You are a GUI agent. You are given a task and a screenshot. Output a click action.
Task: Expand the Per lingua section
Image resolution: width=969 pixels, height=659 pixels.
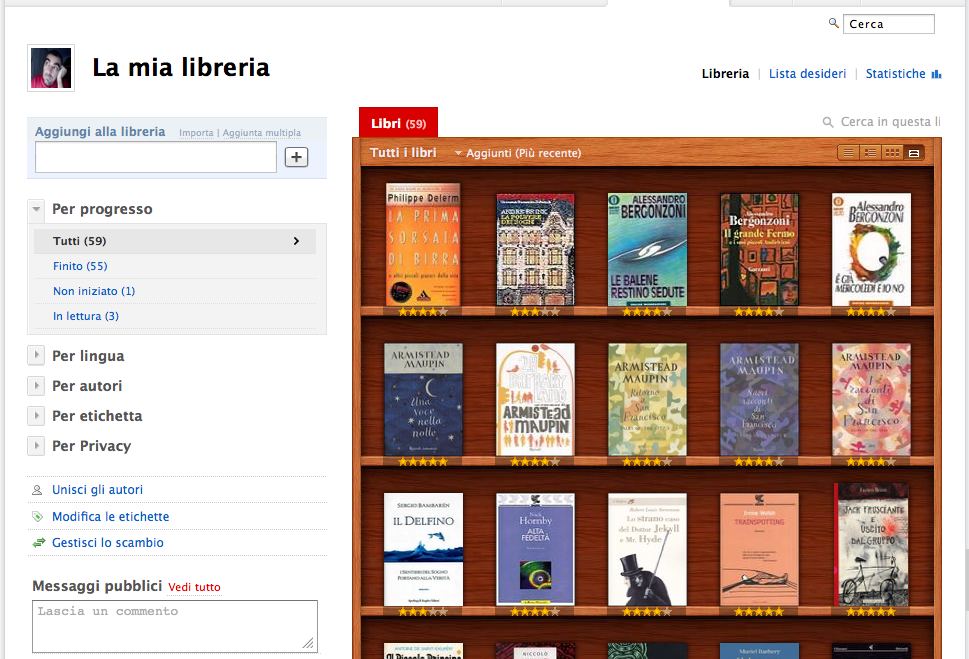coord(36,355)
